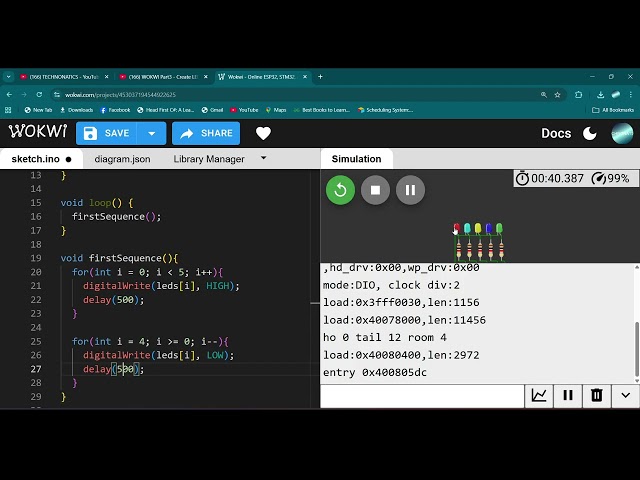Click the simulation timer display
This screenshot has width=640, height=480.
click(549, 178)
